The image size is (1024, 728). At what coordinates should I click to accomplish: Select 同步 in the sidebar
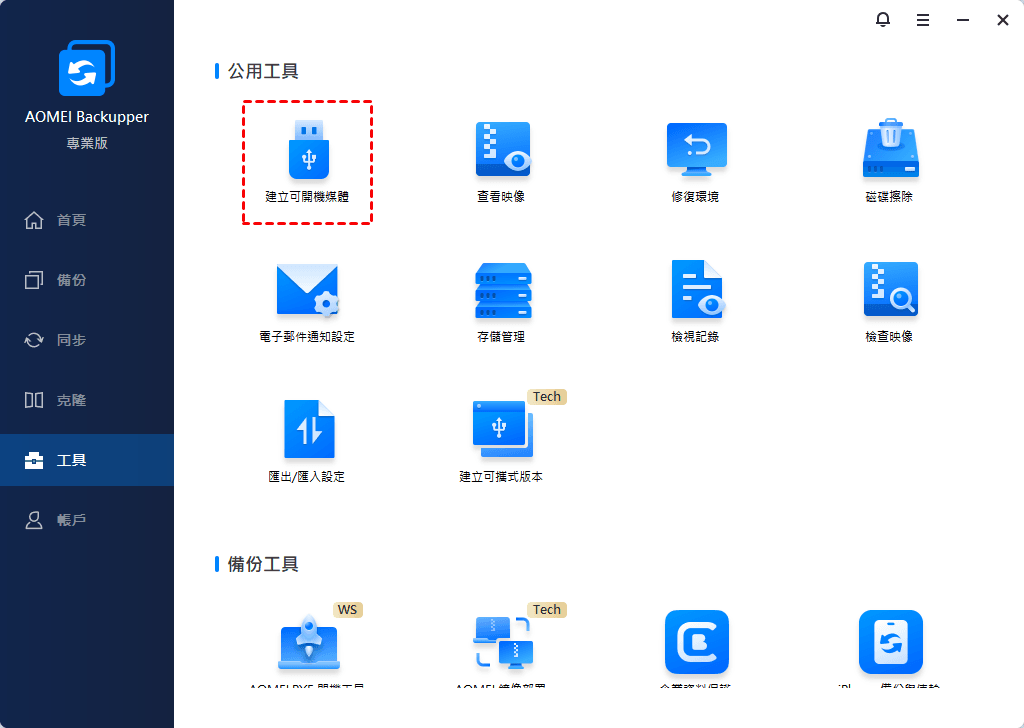click(70, 340)
